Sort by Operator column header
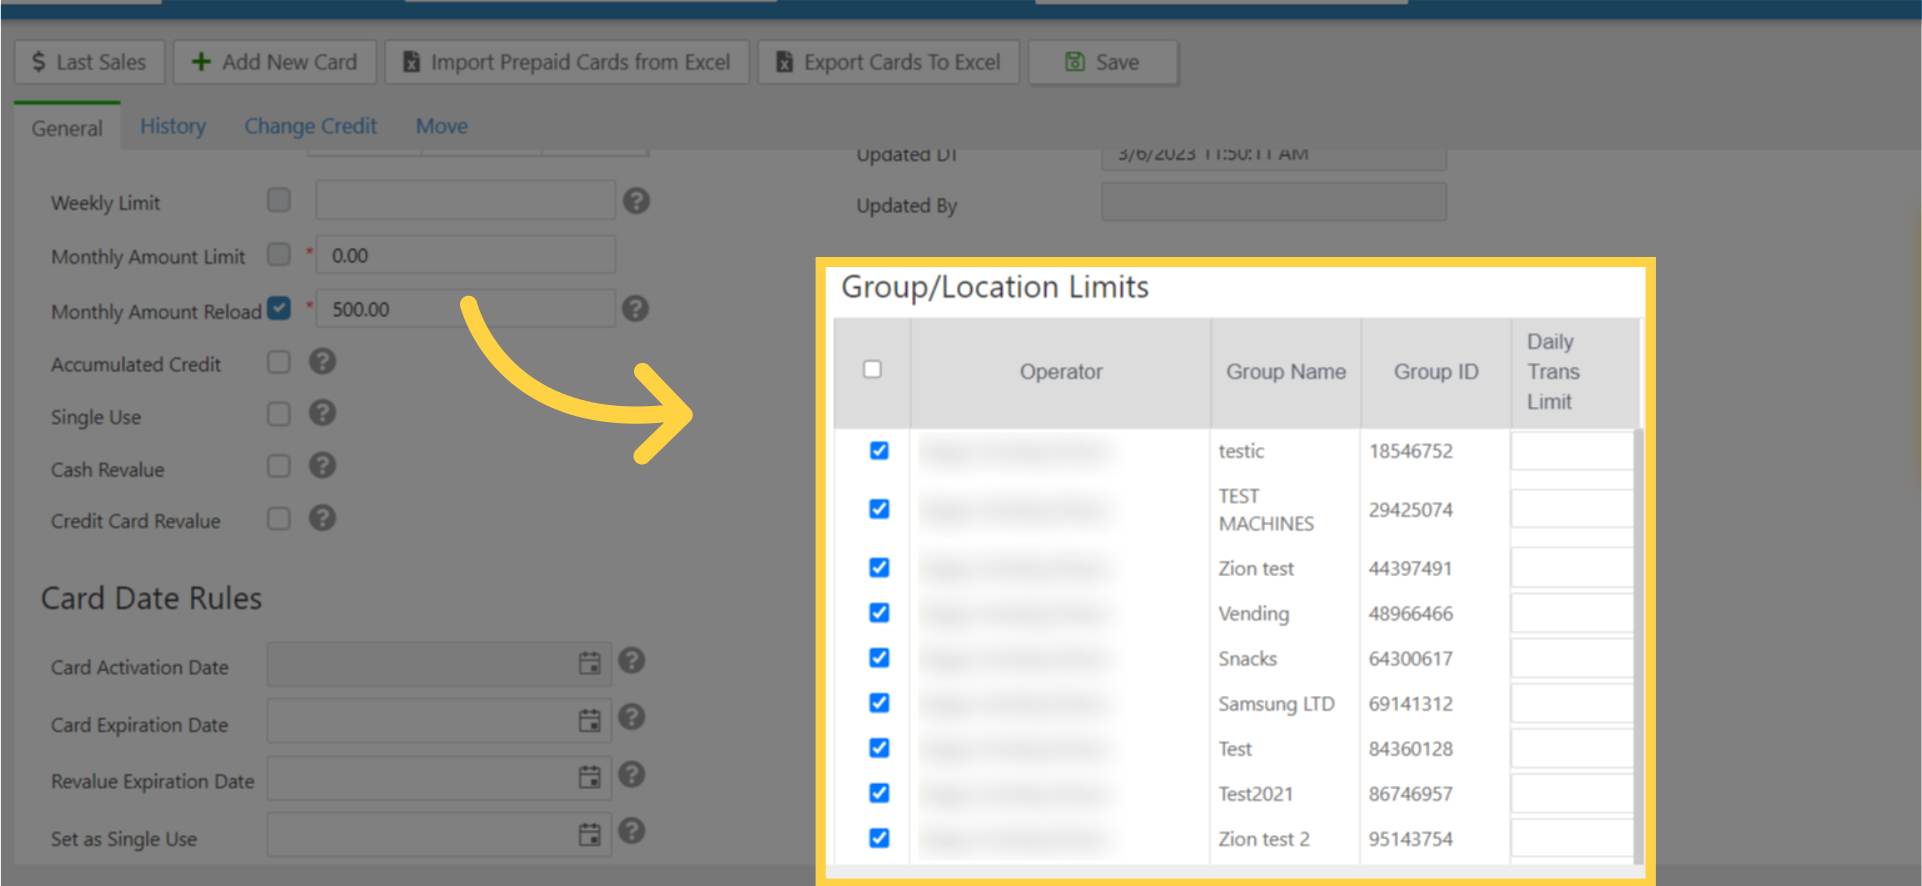 [x=1061, y=372]
